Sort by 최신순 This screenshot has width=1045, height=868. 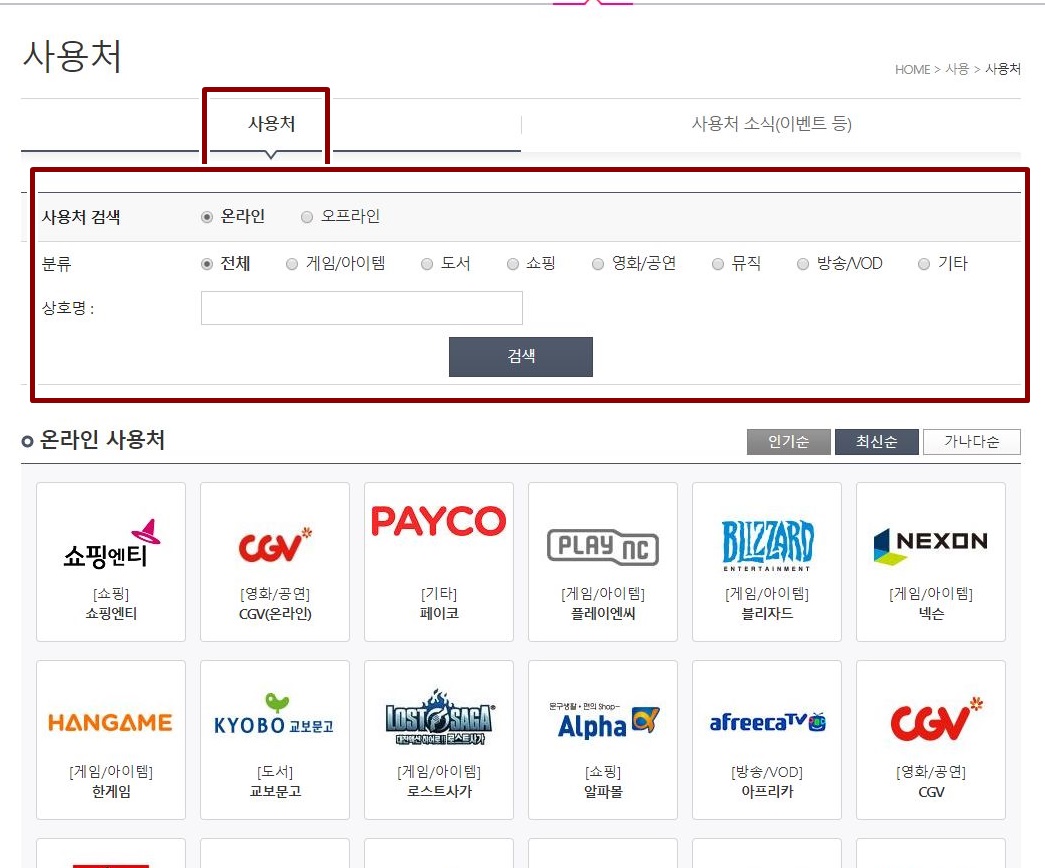[876, 441]
